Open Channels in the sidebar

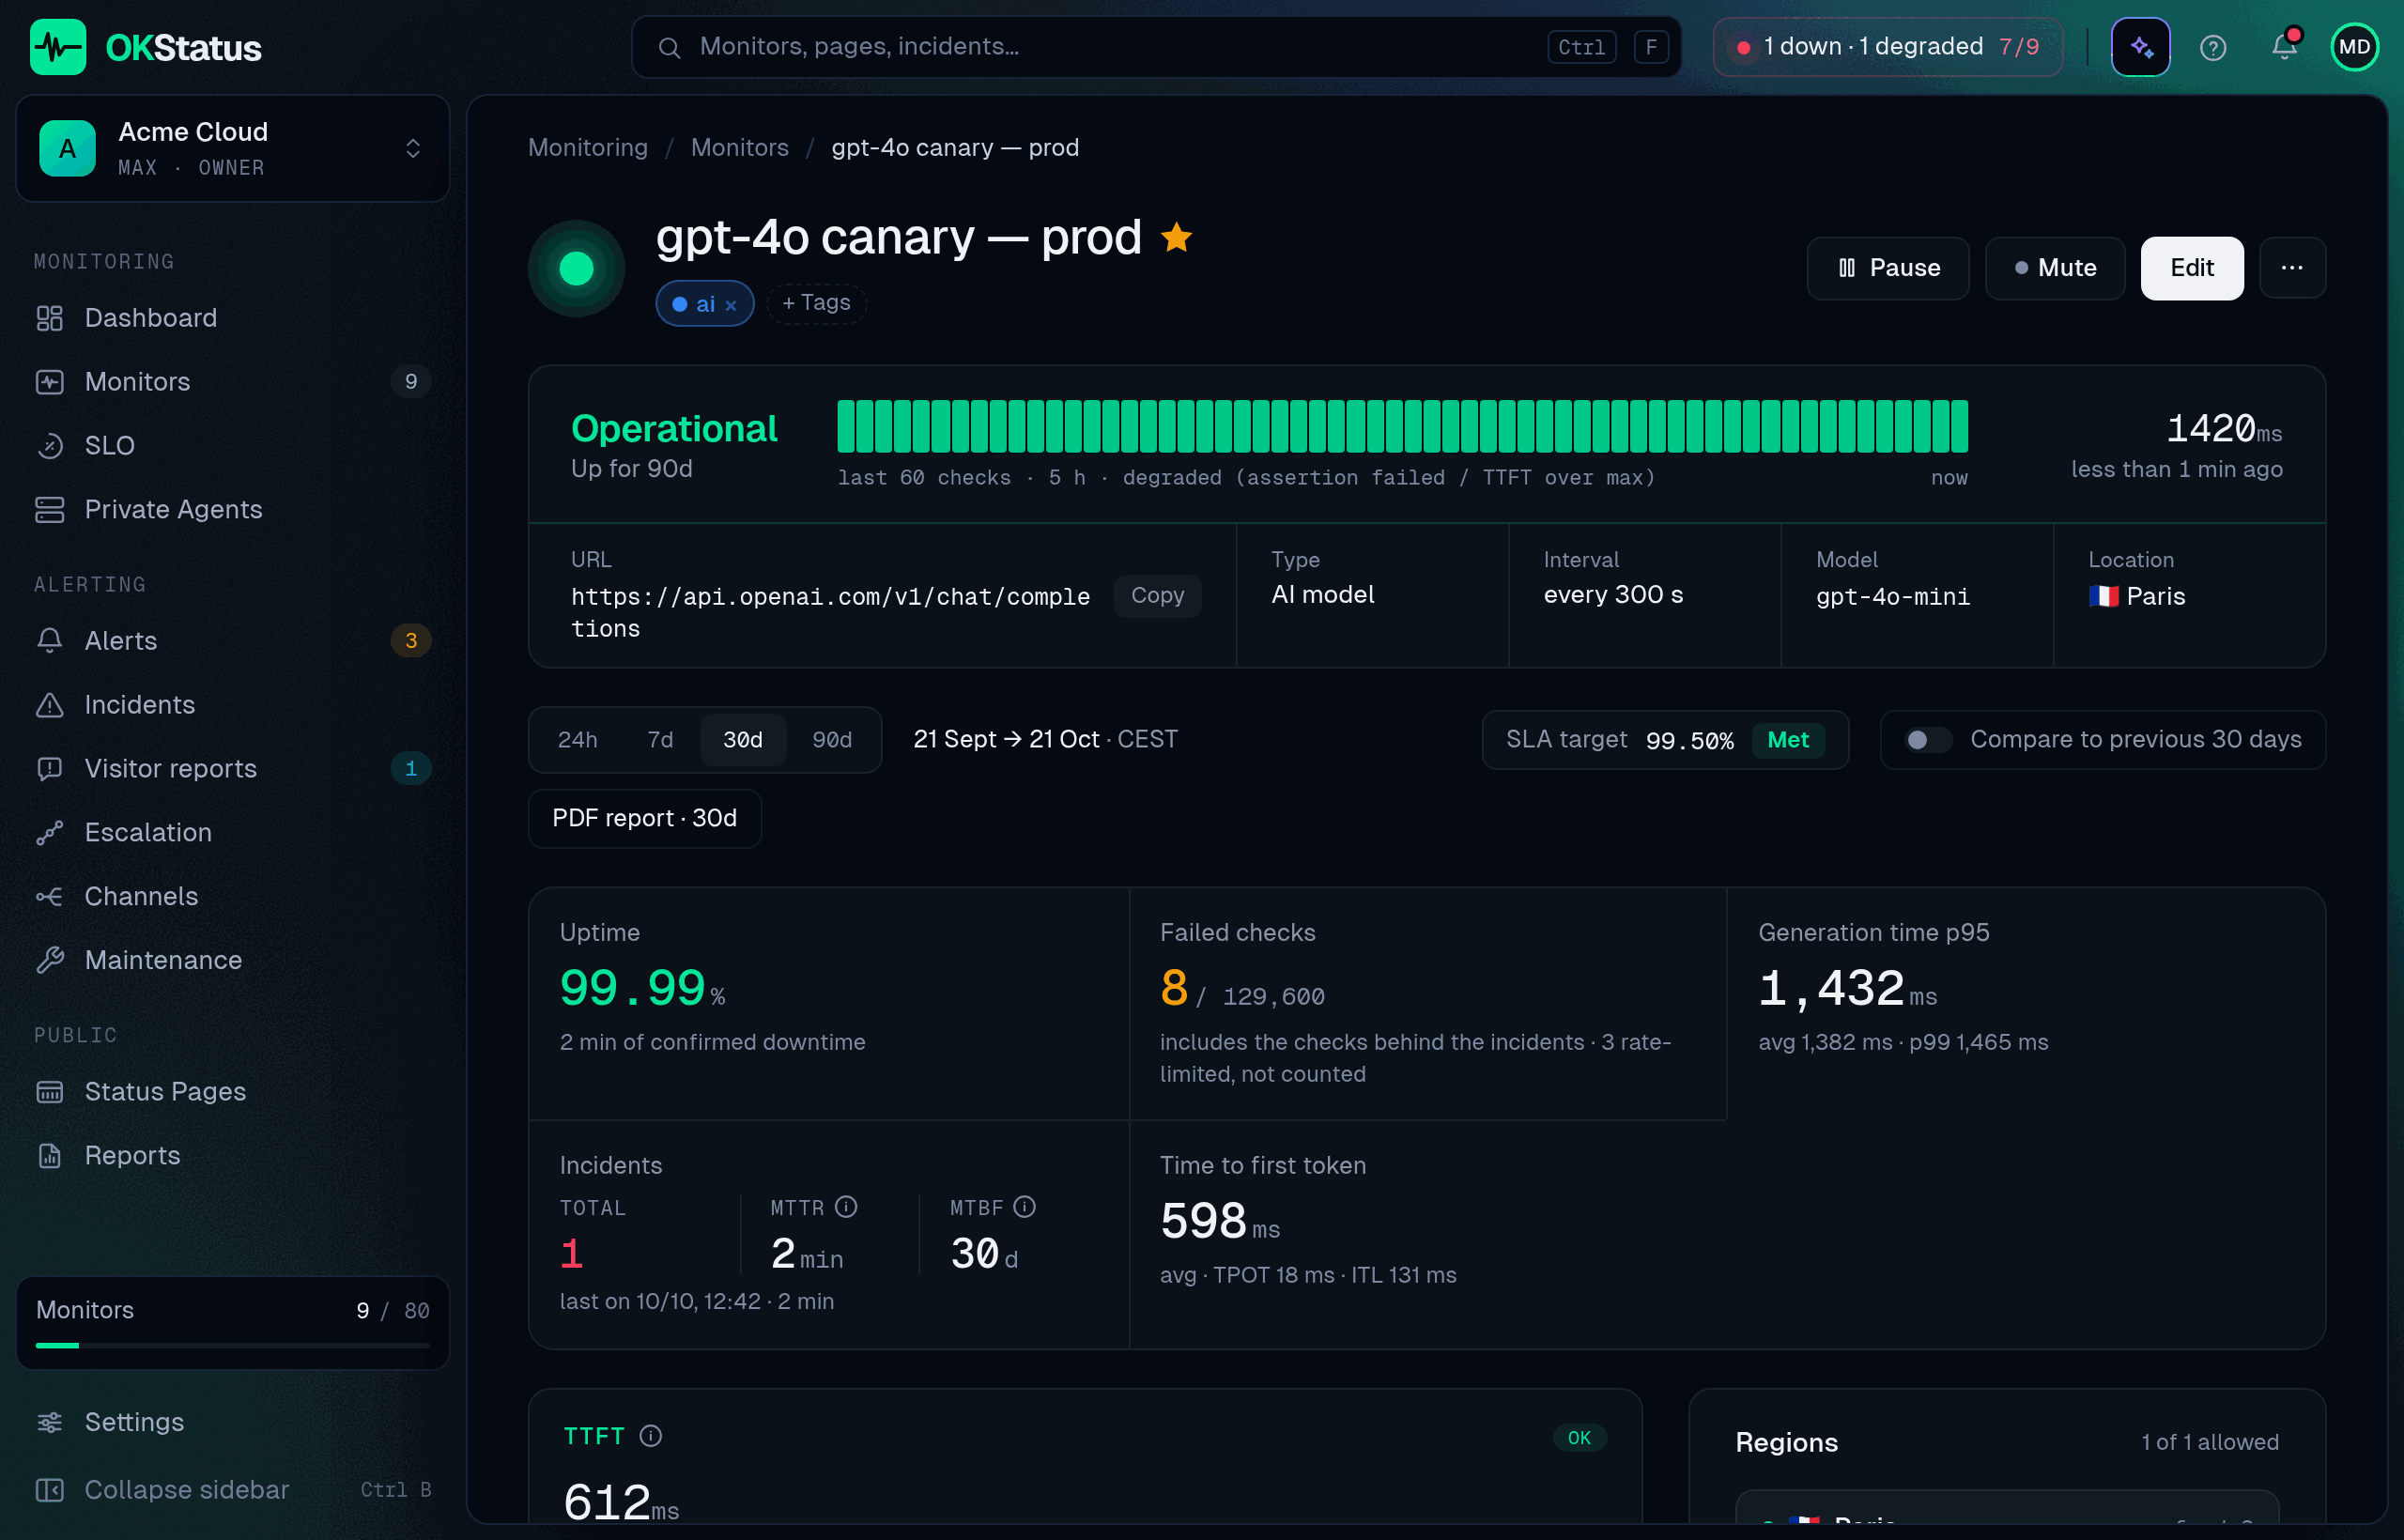click(x=232, y=897)
